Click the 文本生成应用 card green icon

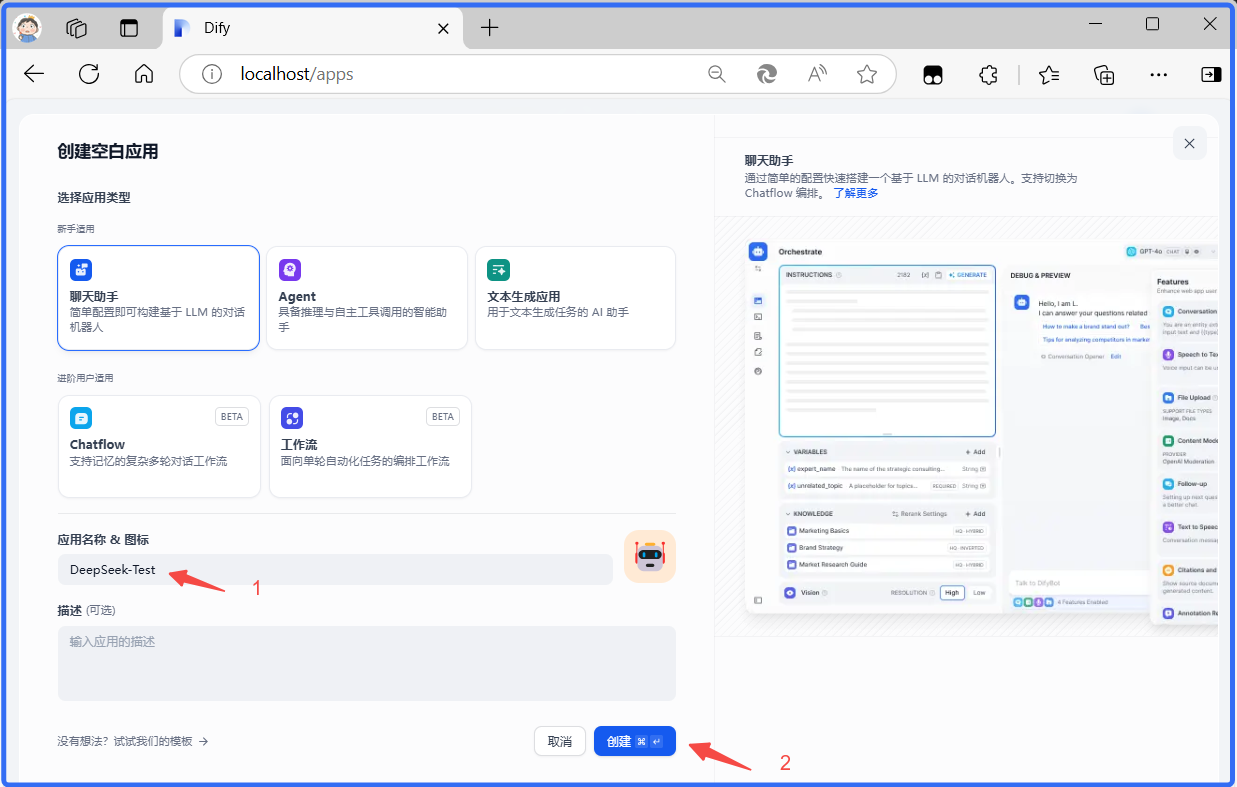point(498,269)
